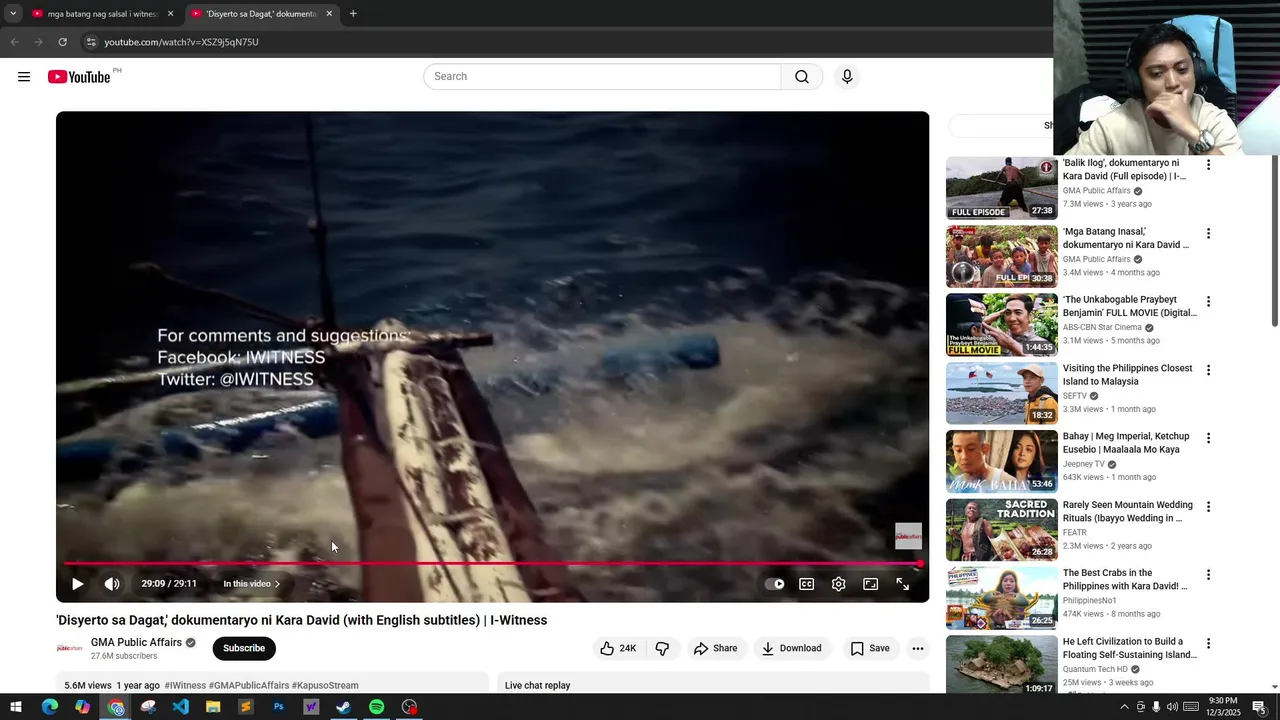Open Microsoft Edge from the taskbar
The image size is (1280, 720).
pos(50,707)
